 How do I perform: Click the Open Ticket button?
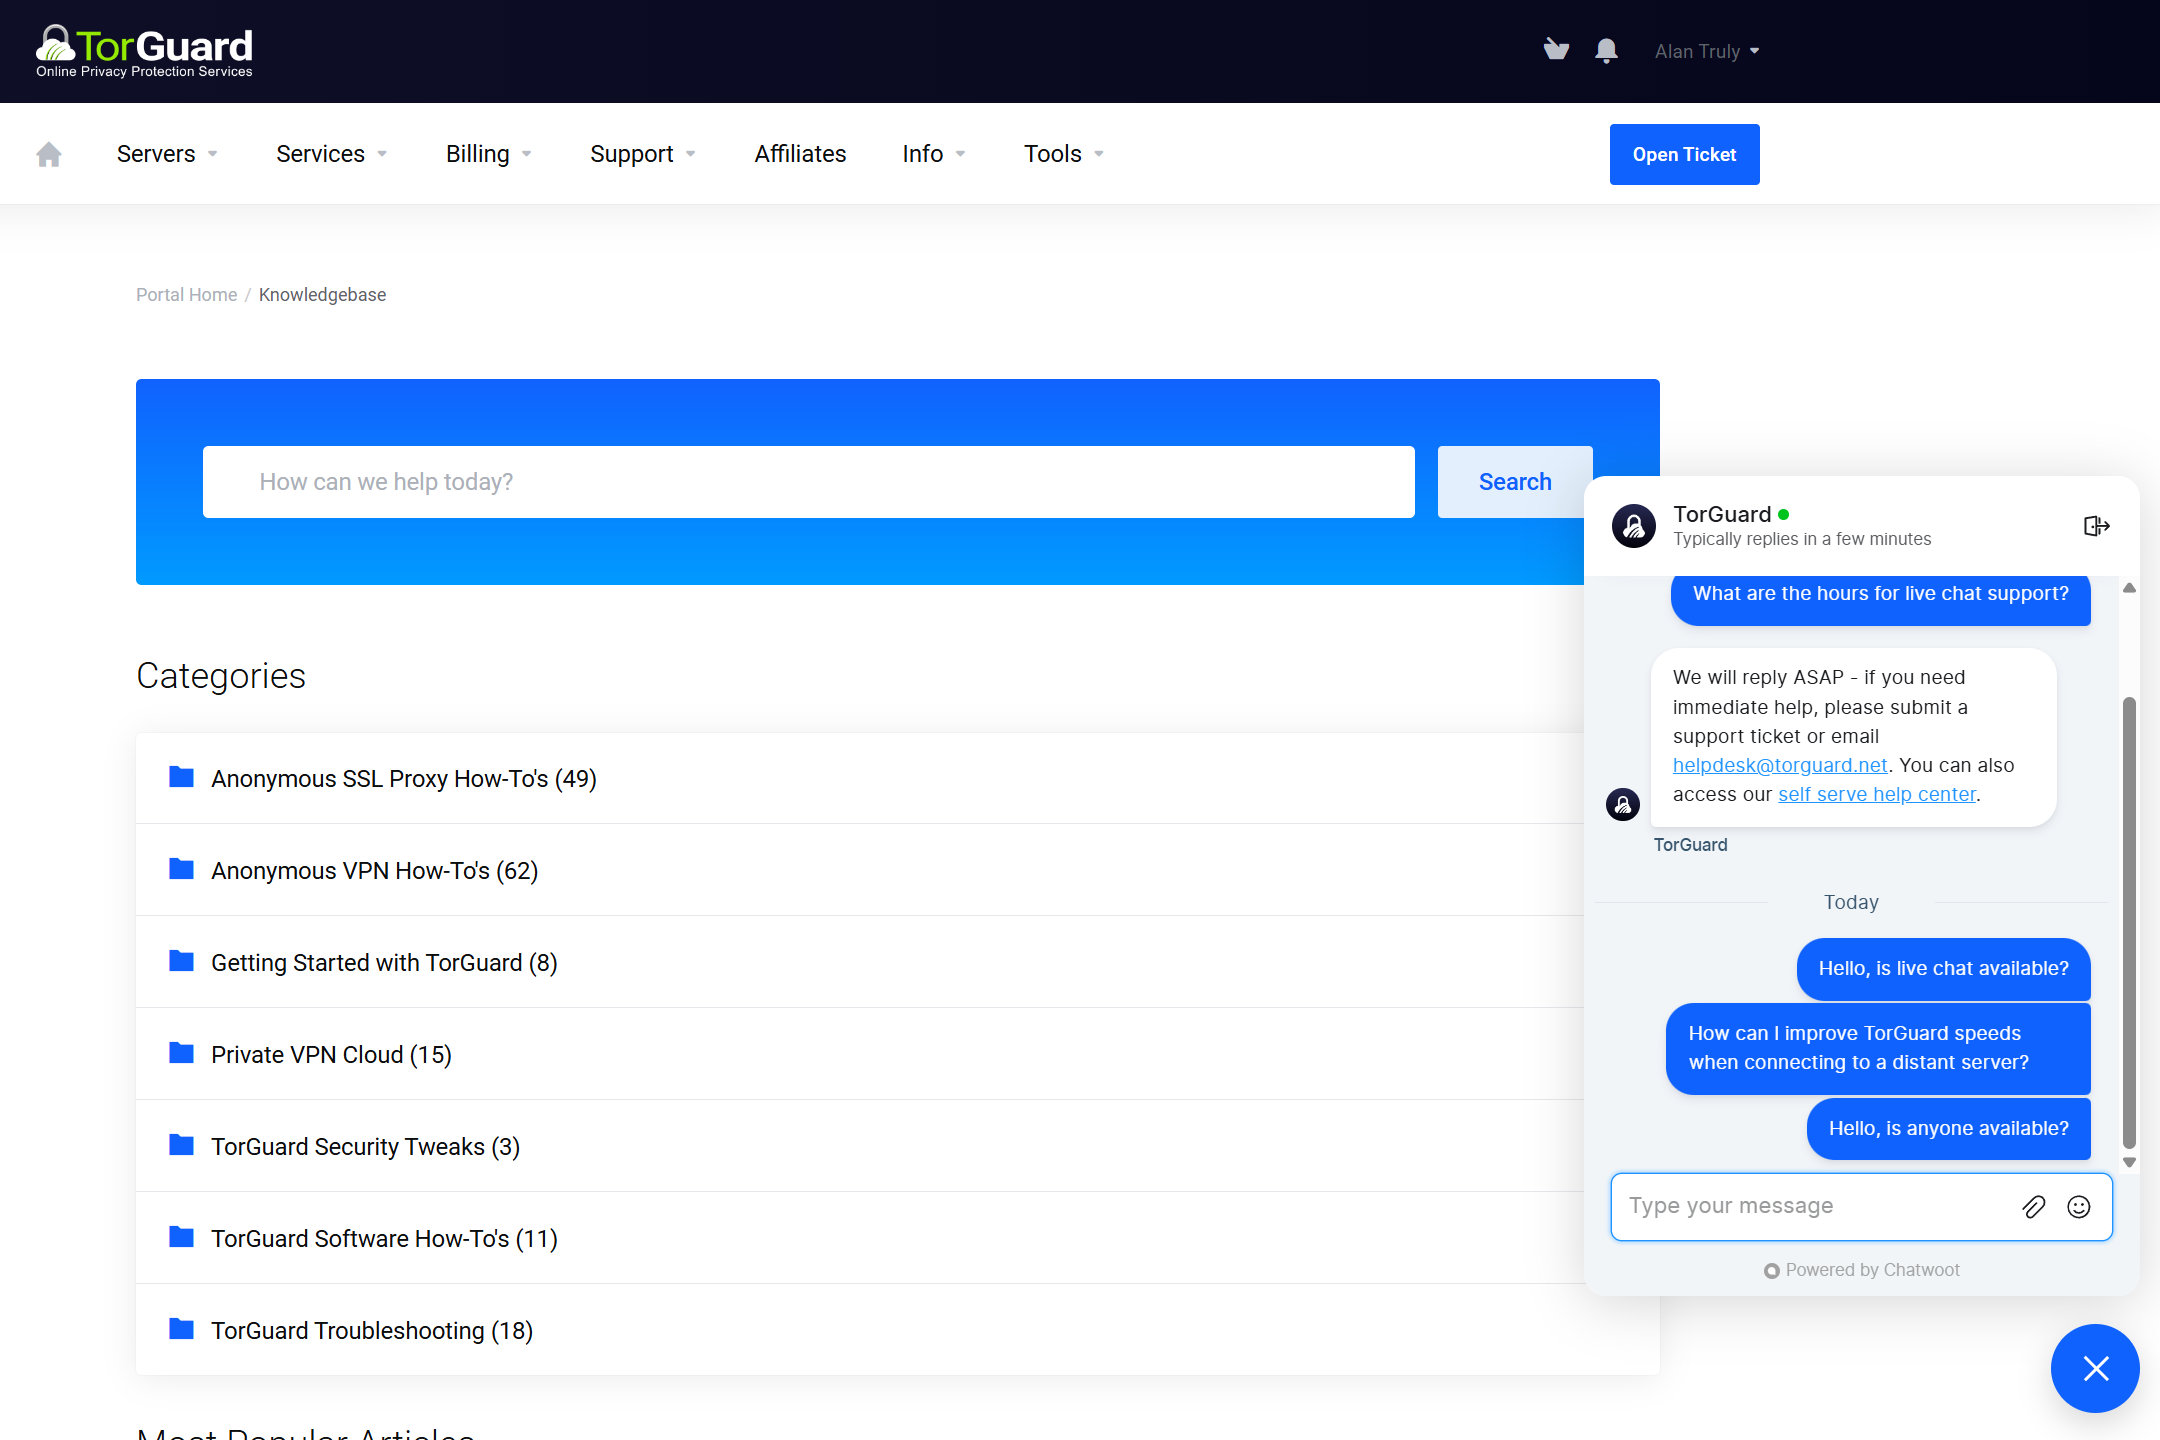1684,153
